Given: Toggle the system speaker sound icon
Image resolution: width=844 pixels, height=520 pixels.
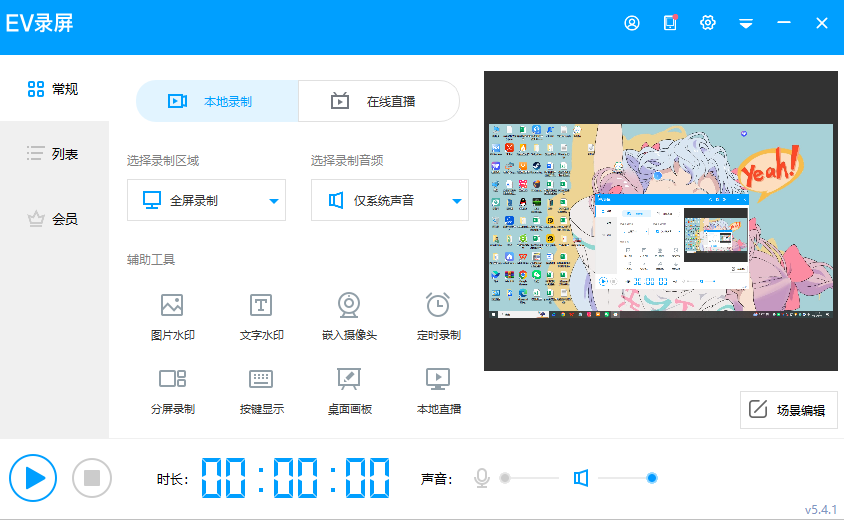Looking at the screenshot, I should [x=581, y=478].
